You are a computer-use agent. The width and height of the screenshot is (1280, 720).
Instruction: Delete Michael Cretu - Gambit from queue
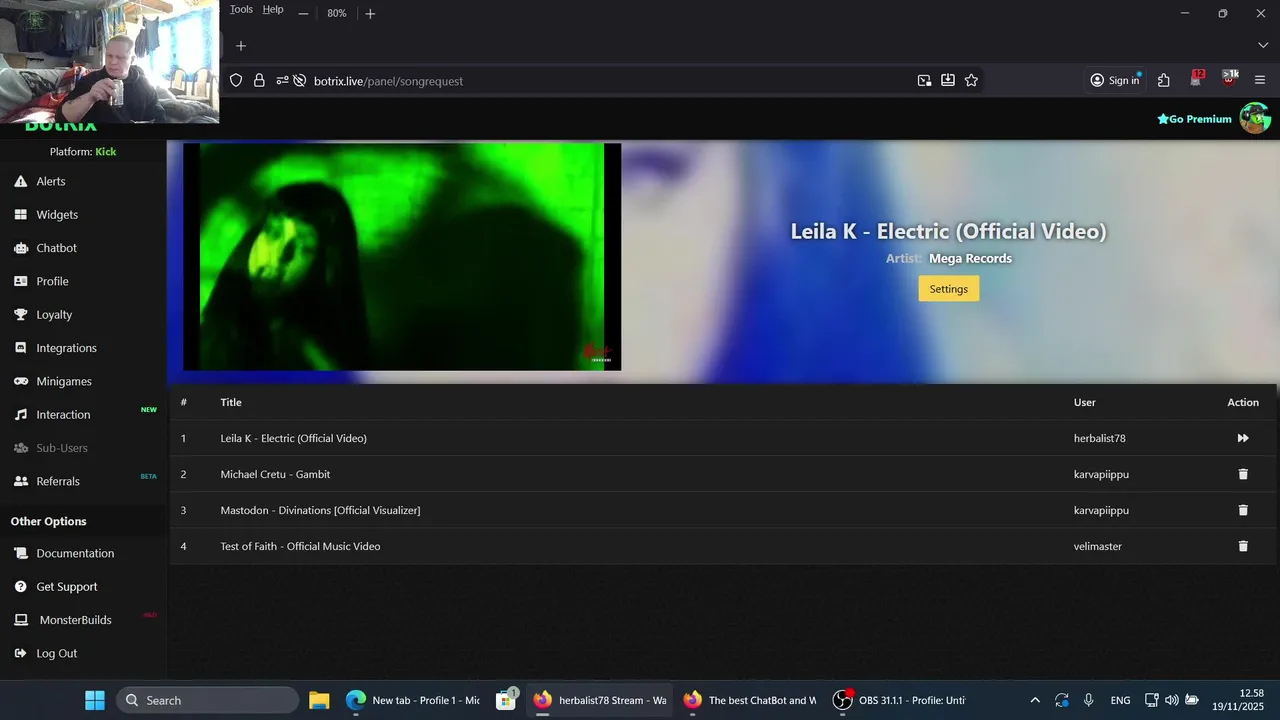[1243, 474]
